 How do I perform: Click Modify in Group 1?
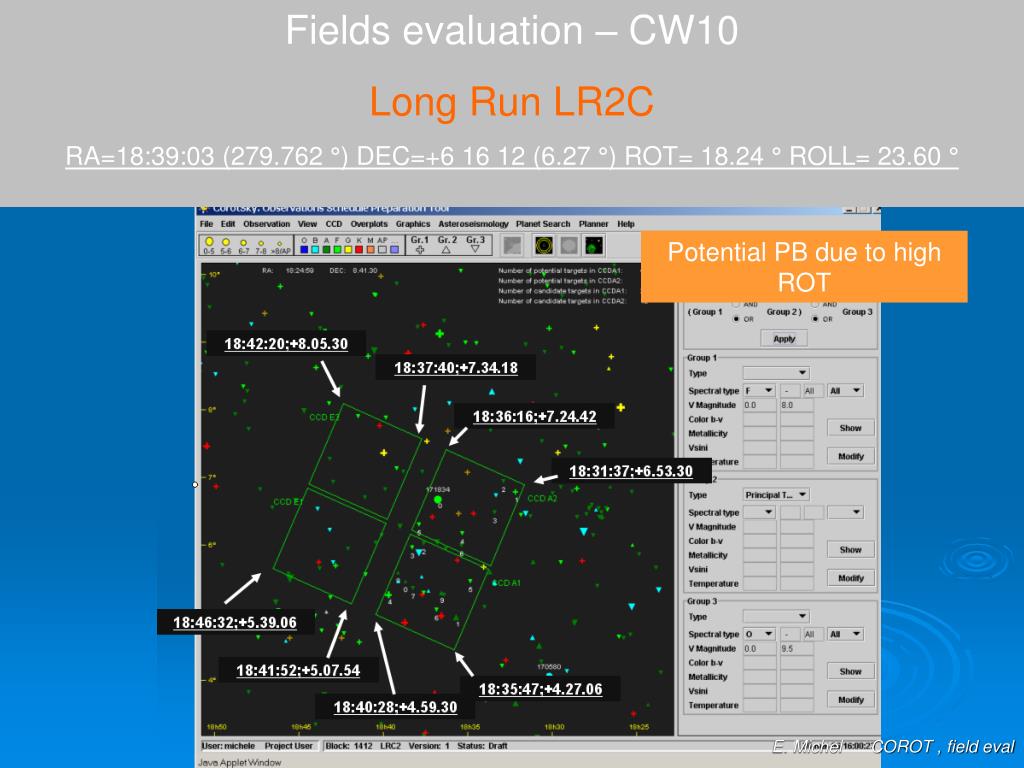click(850, 456)
